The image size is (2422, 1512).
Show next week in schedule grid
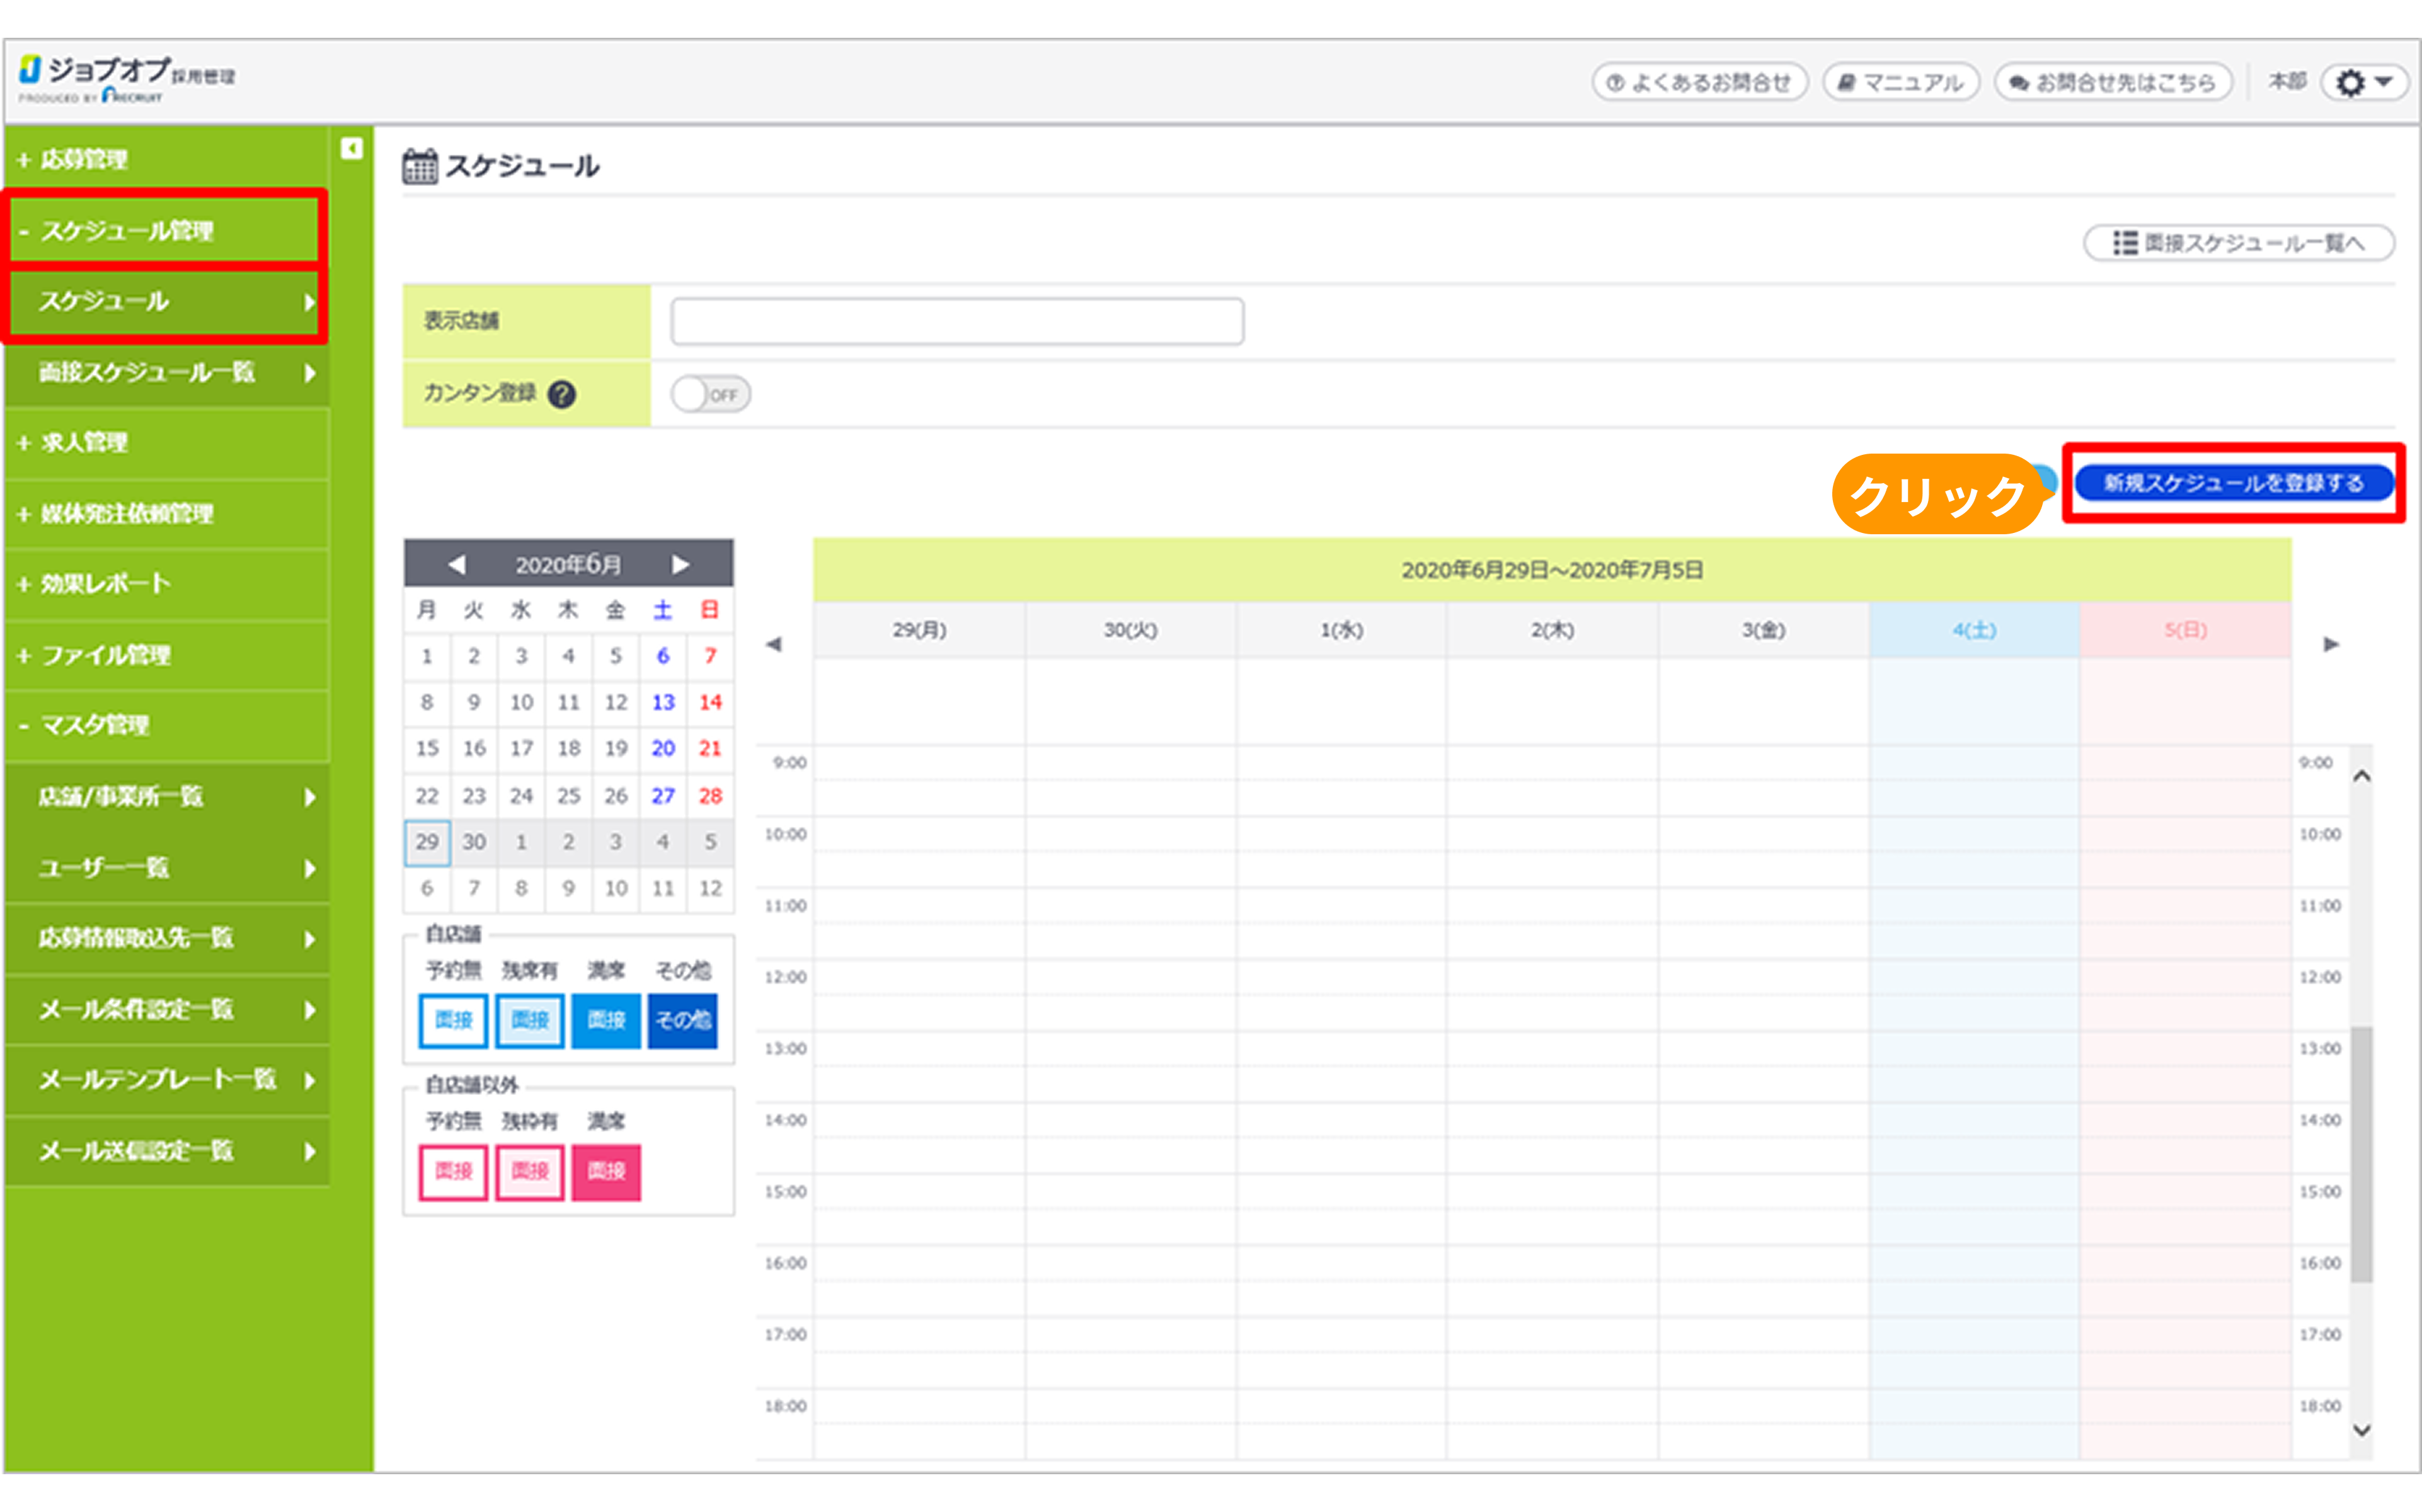coord(2330,644)
